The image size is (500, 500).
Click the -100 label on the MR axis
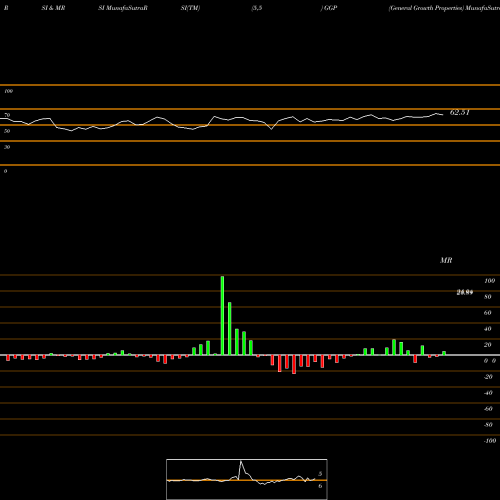click(490, 441)
